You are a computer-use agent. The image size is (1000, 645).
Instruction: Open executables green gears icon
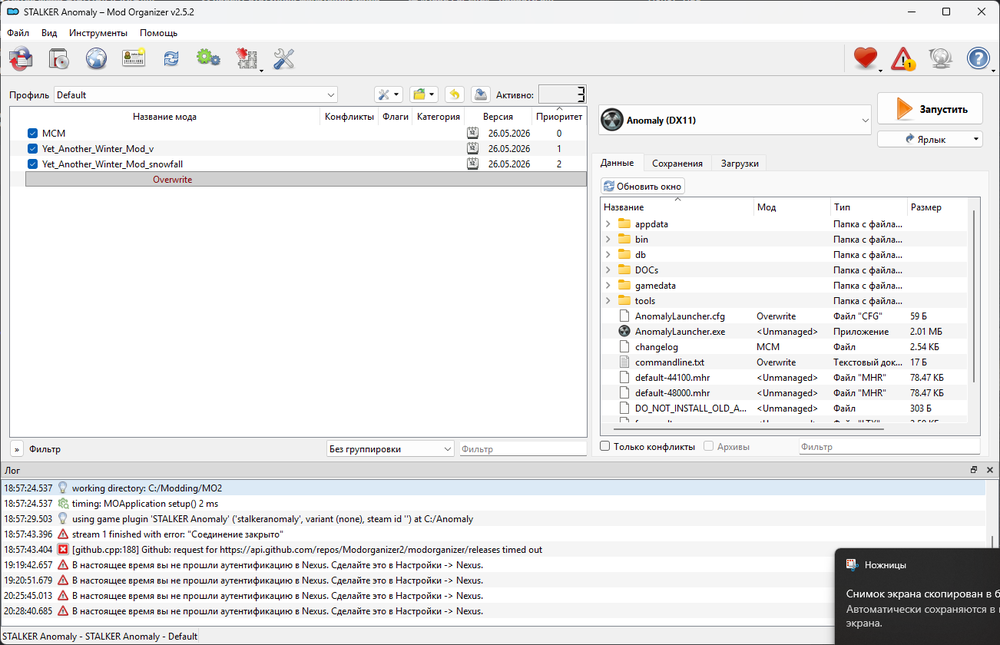click(x=208, y=58)
